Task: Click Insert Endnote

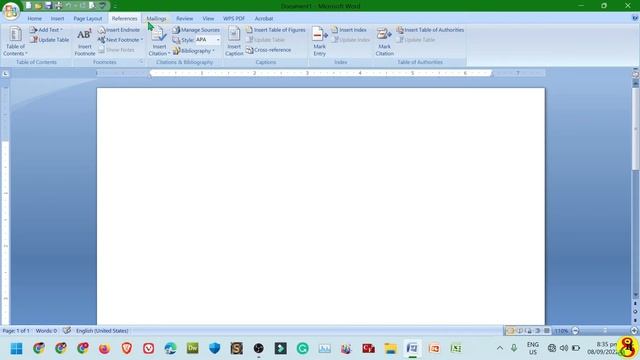Action: [x=119, y=30]
